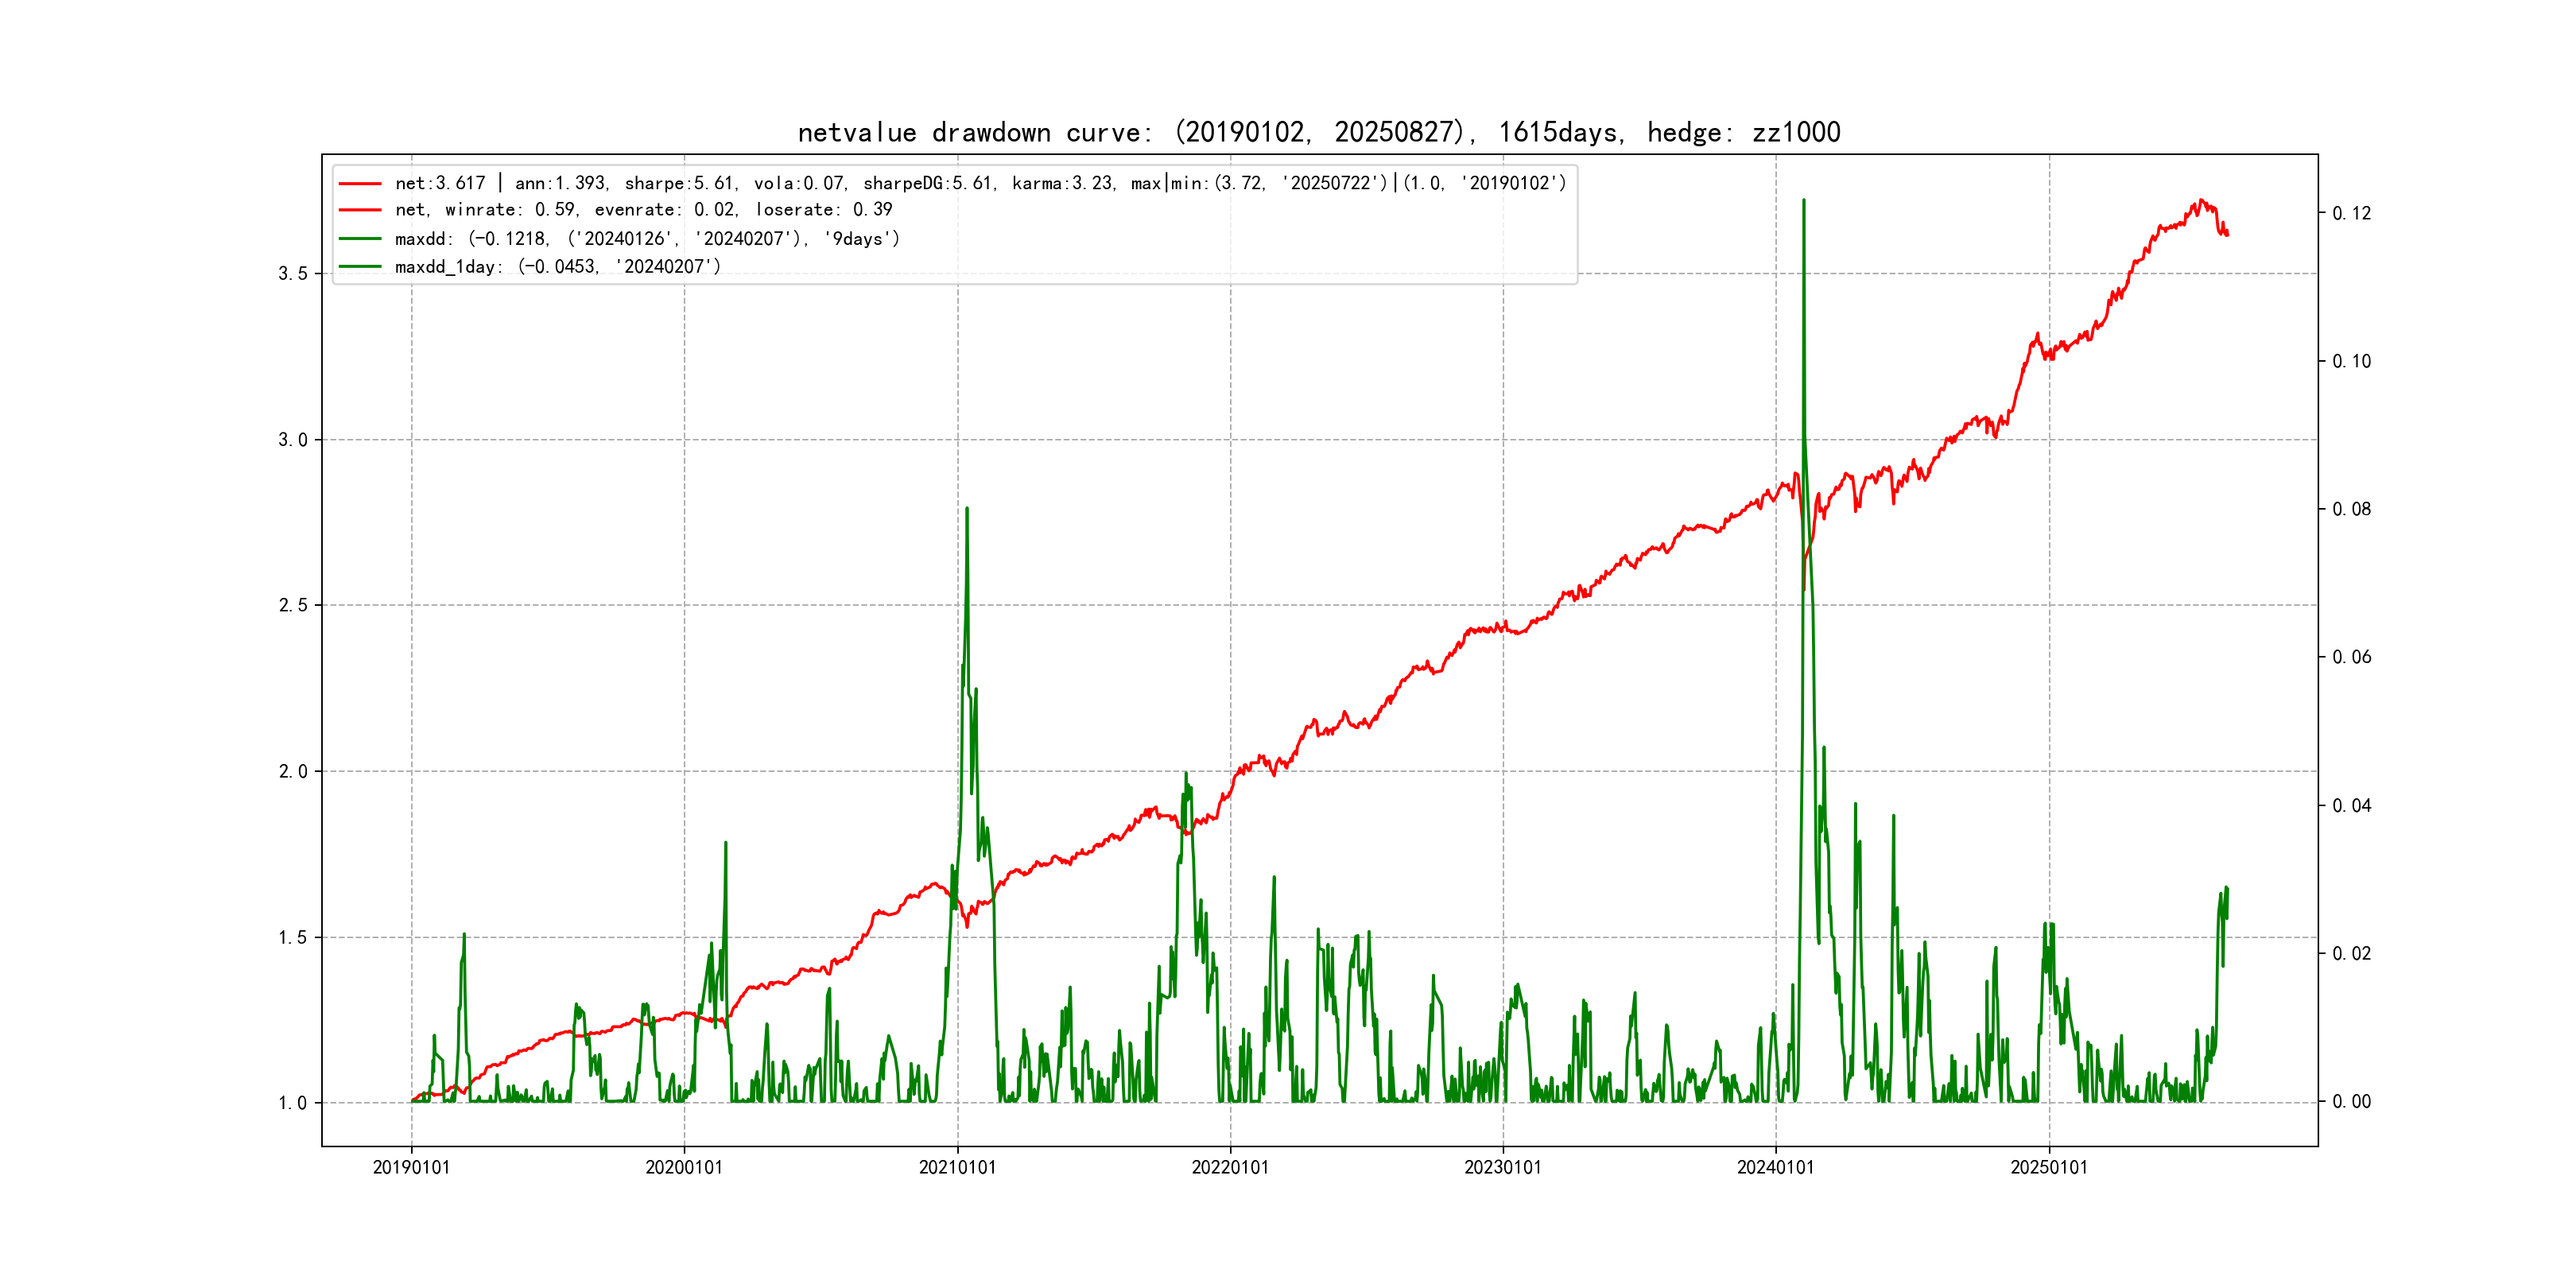Click the green maxdd legend line sample
This screenshot has height=1288, width=2576.
click(360, 239)
